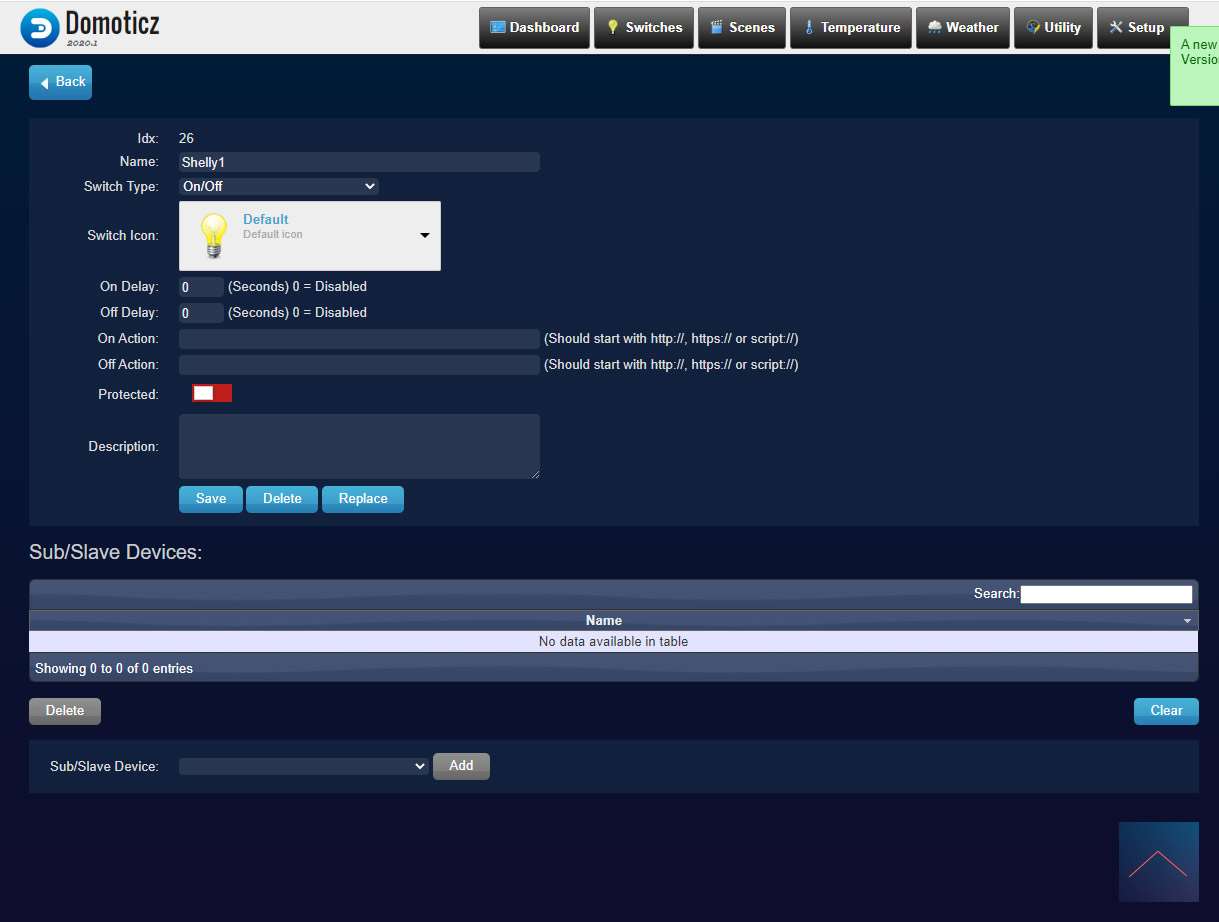
Task: Click the yellow lightbulb Default switch icon
Action: pyautogui.click(x=212, y=236)
